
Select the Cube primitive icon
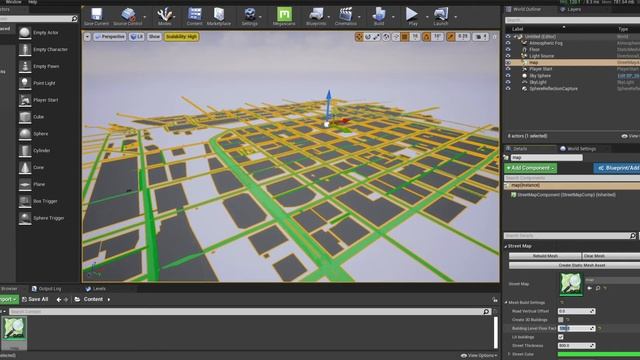click(25, 117)
